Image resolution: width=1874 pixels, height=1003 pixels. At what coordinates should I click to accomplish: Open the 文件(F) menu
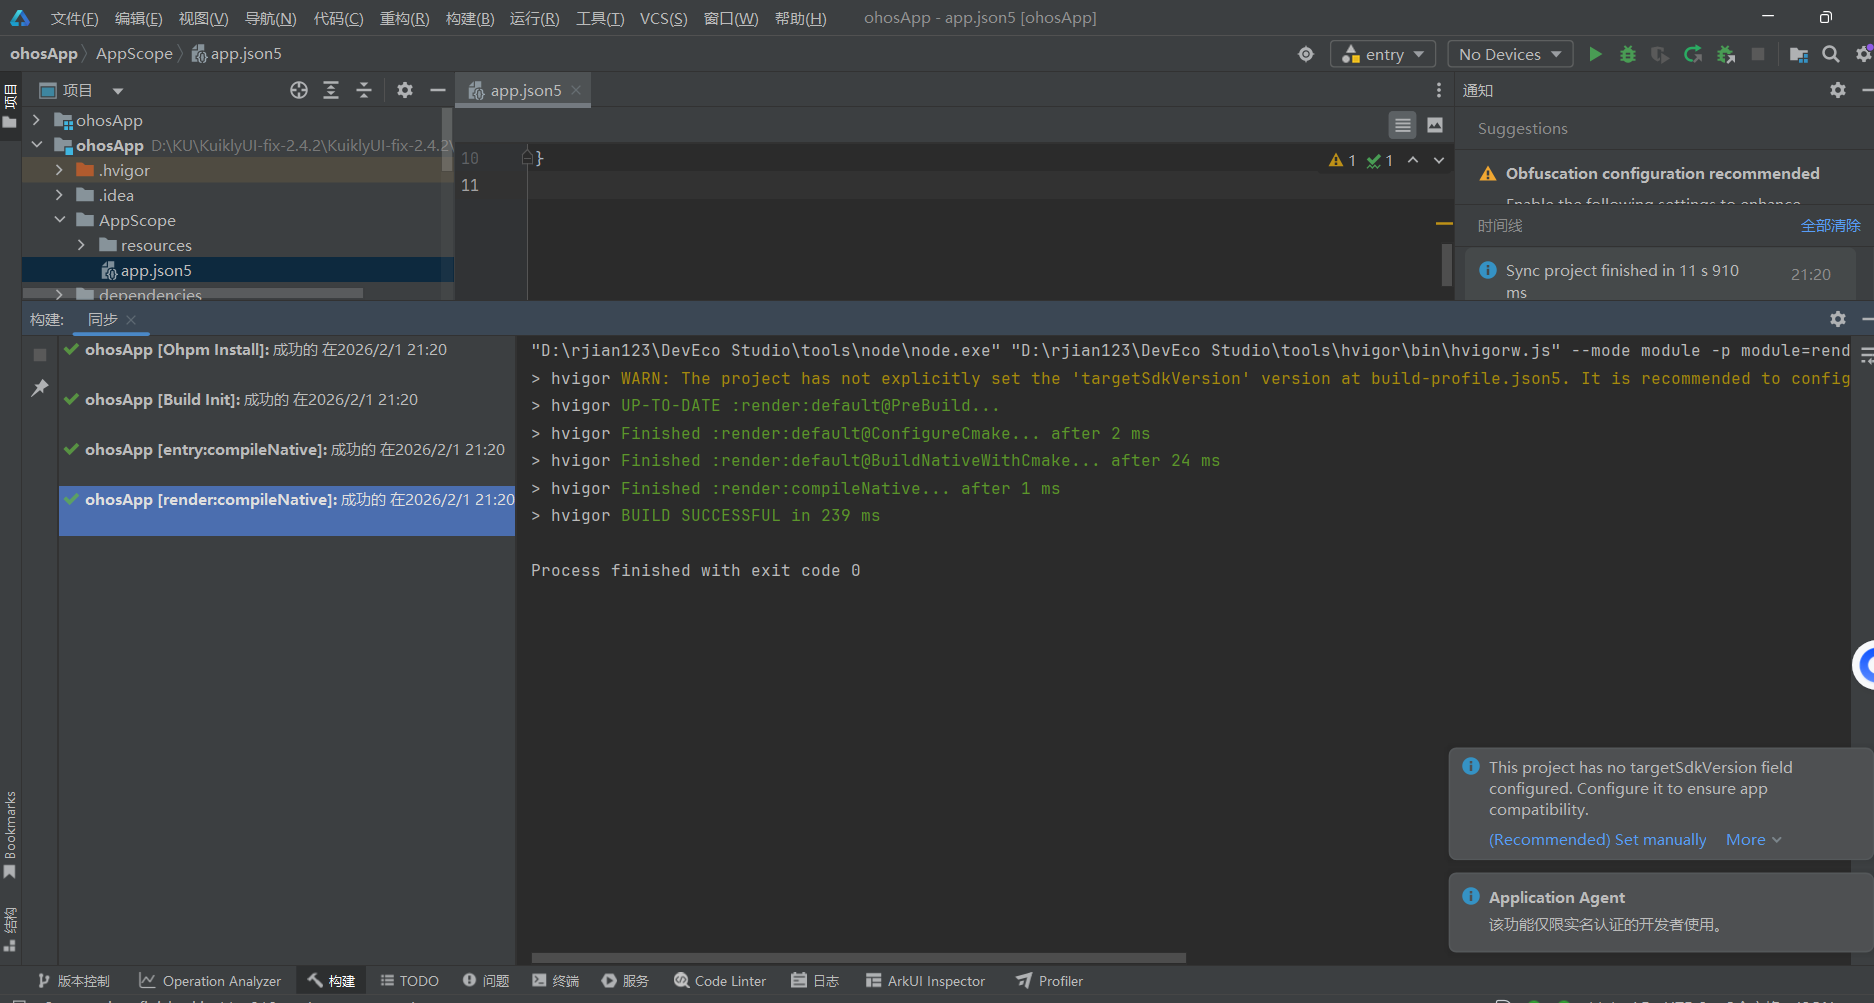coord(75,18)
